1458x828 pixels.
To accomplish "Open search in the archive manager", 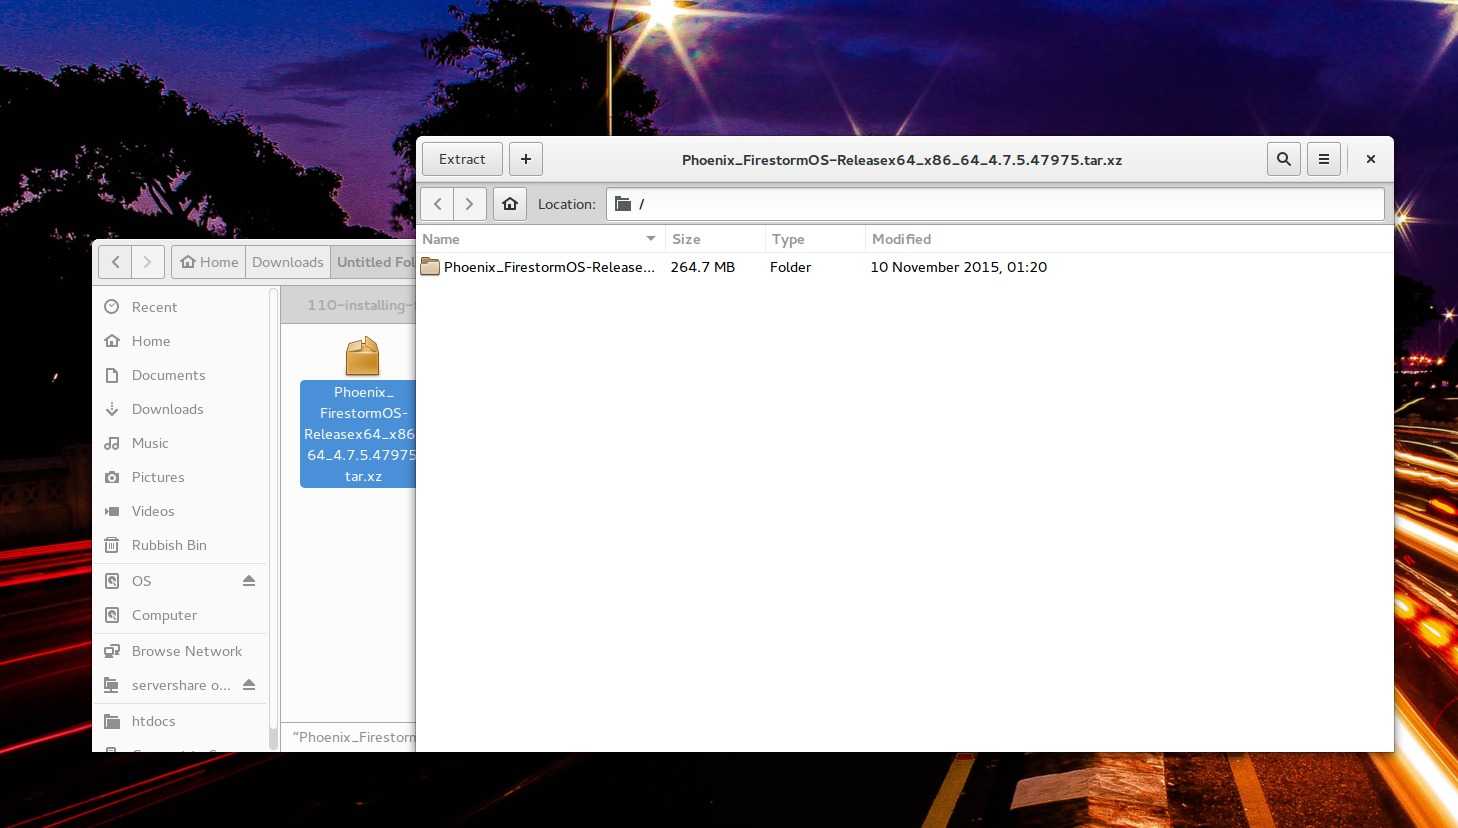I will pyautogui.click(x=1284, y=159).
